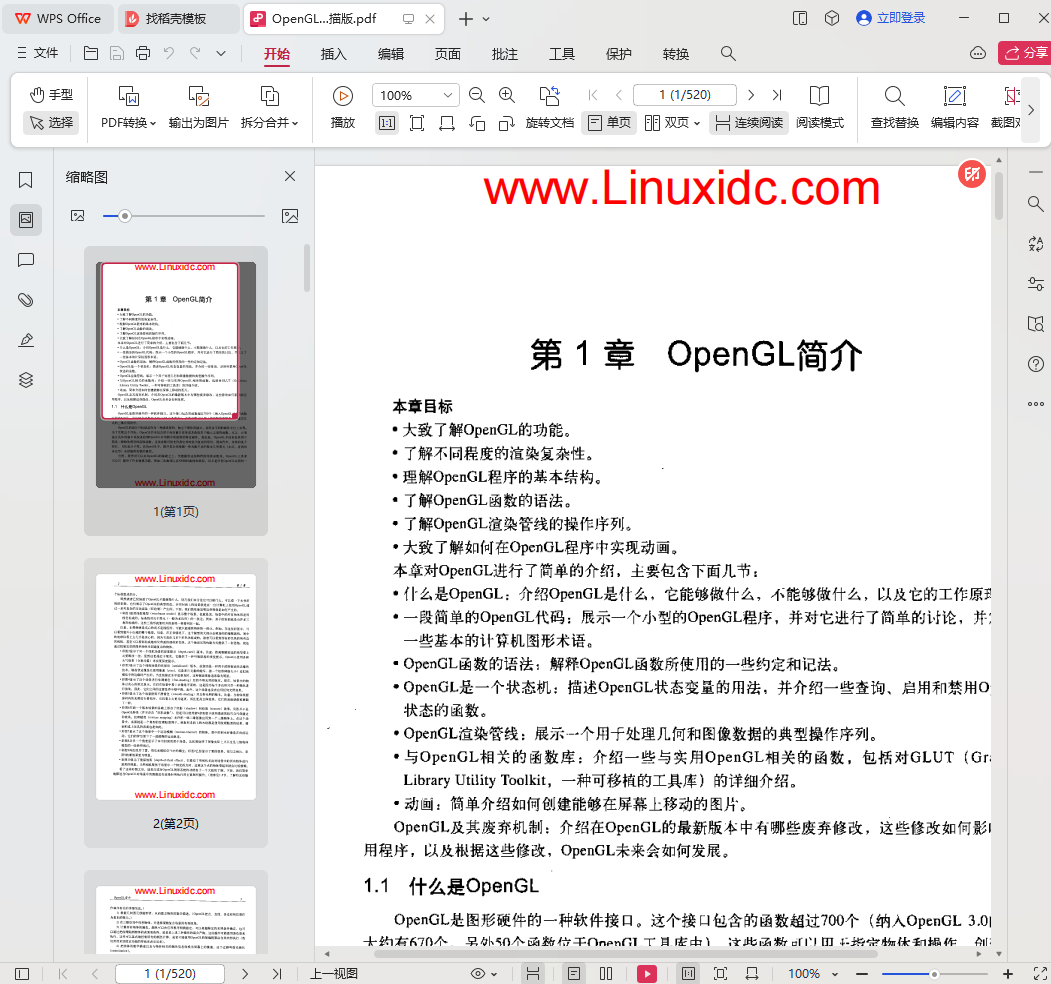Open the 双页 dropdown arrow
Screen dimensions: 1051x984
click(697, 123)
